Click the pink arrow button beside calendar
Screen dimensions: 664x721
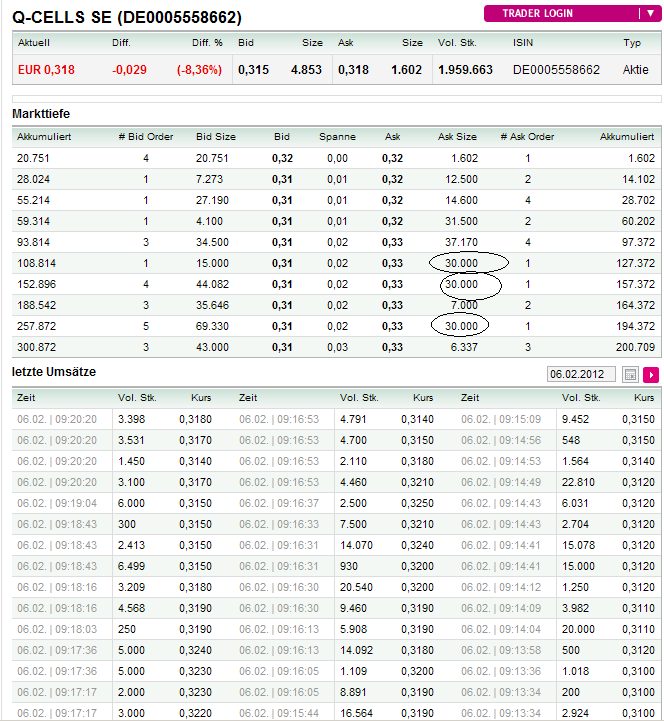coord(651,374)
